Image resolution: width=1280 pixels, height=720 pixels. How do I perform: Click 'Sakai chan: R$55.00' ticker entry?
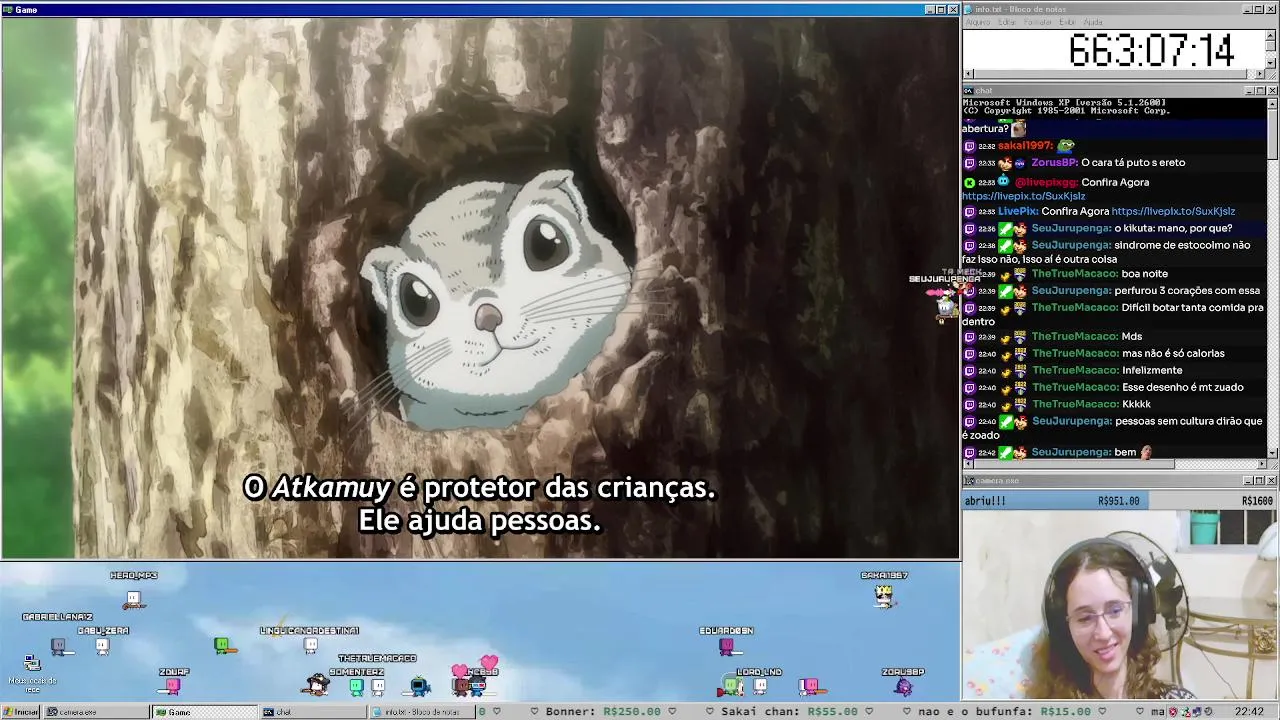click(x=790, y=712)
